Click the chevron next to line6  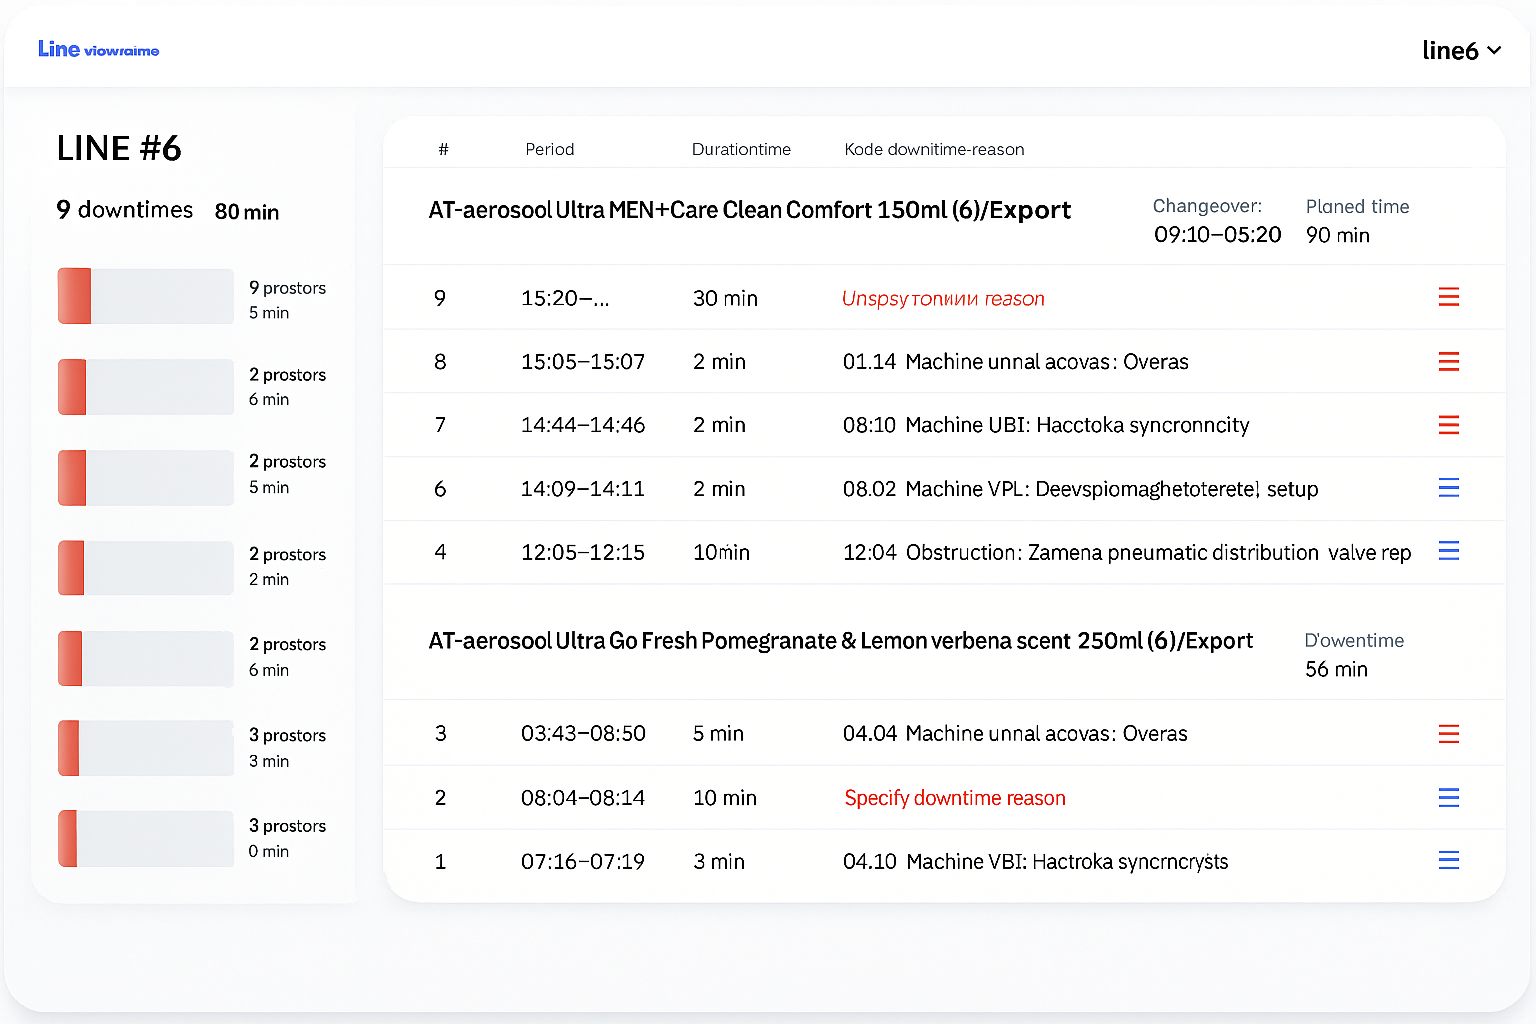(x=1494, y=50)
